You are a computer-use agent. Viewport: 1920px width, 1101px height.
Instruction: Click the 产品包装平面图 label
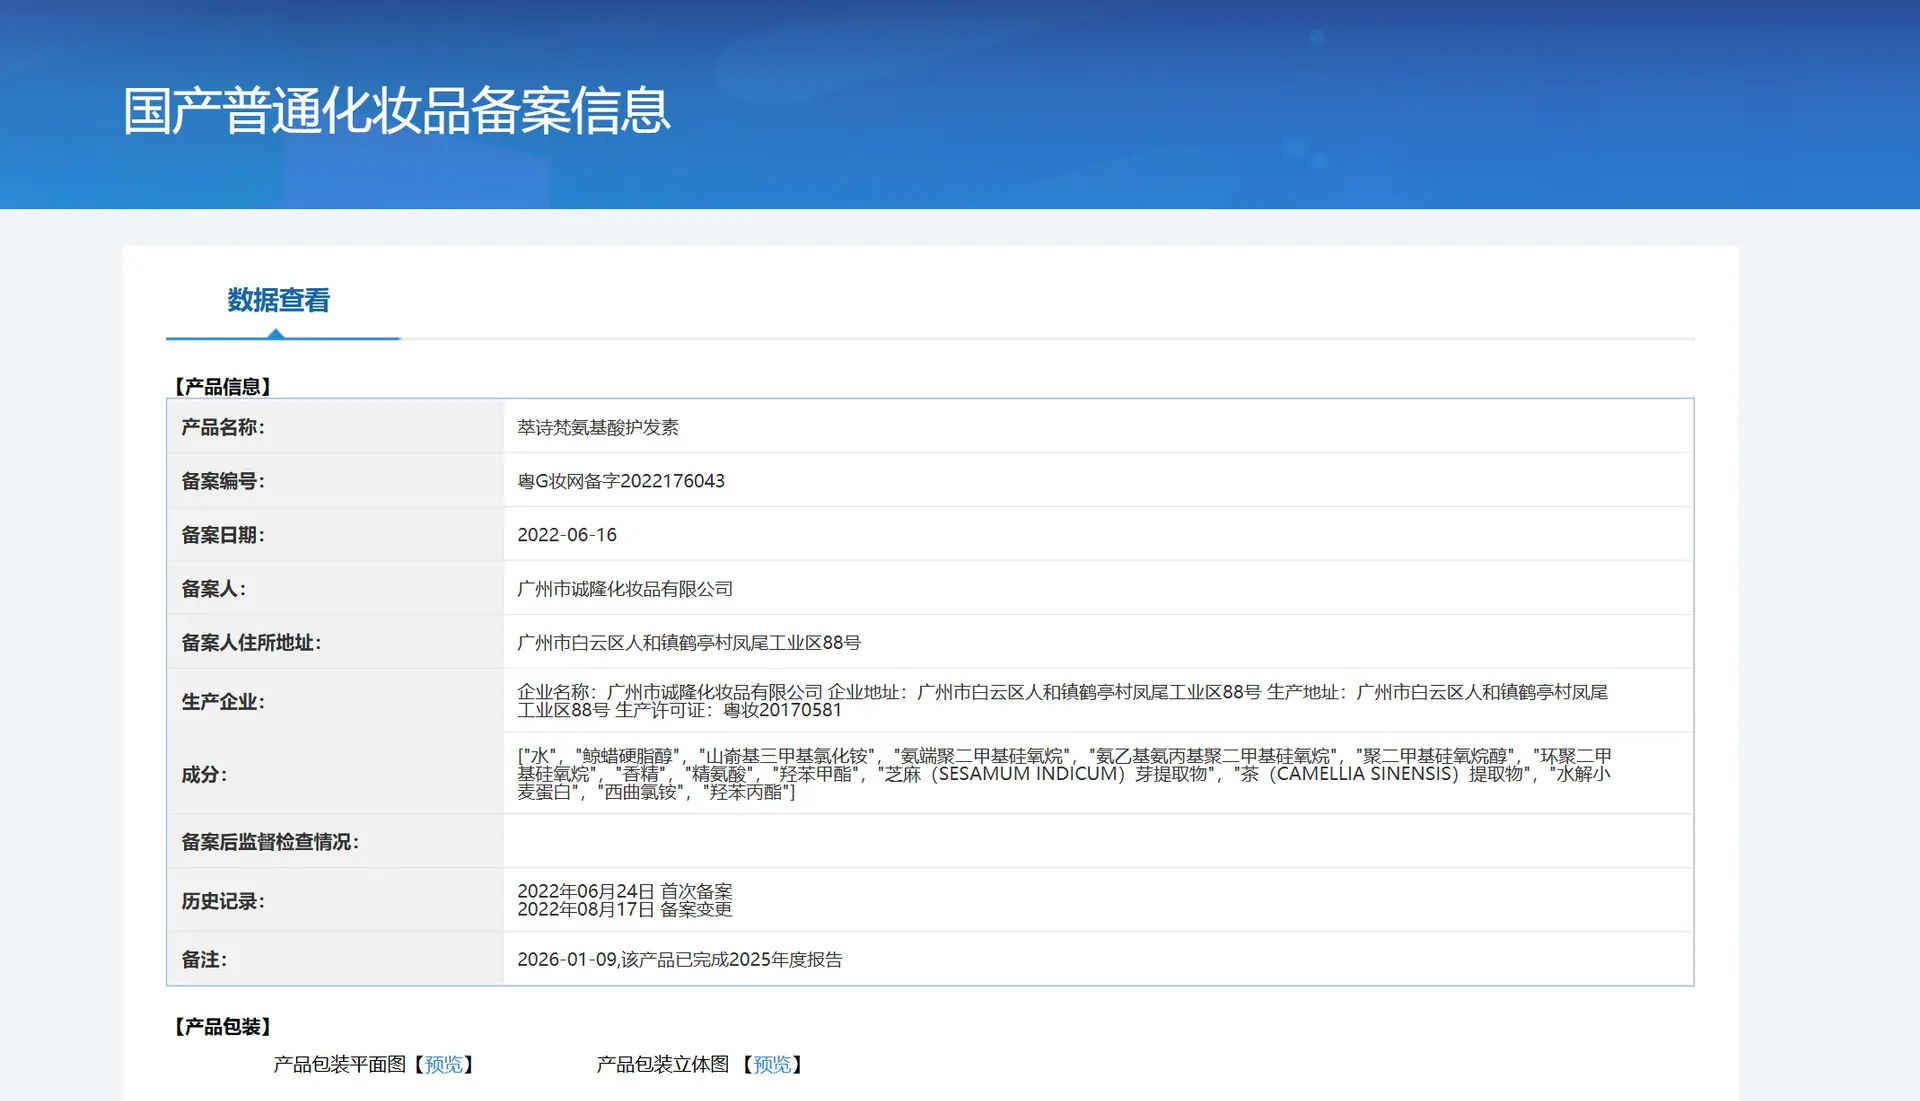click(340, 1064)
